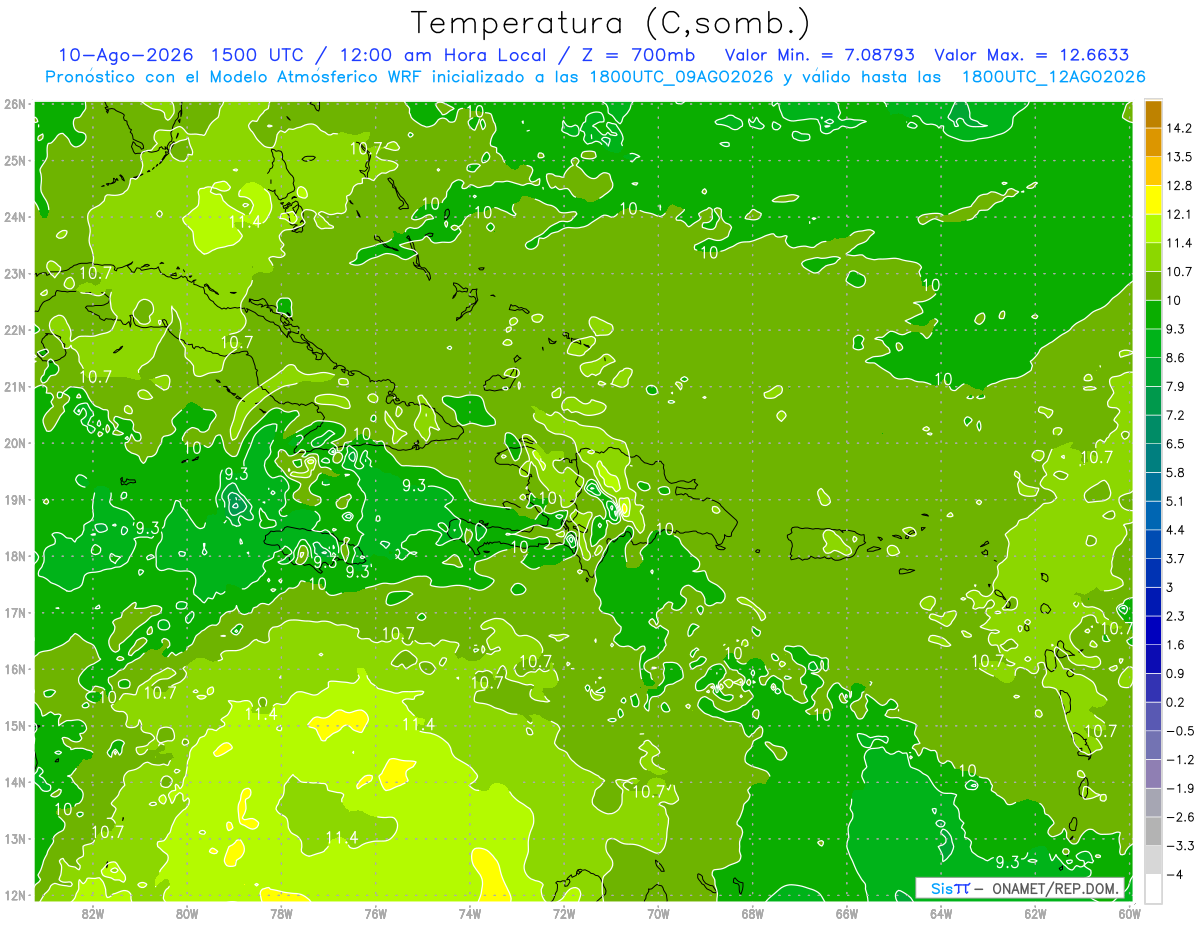The image size is (1200, 927).
Task: Click the '66W' longitude axis label
Action: (x=847, y=914)
